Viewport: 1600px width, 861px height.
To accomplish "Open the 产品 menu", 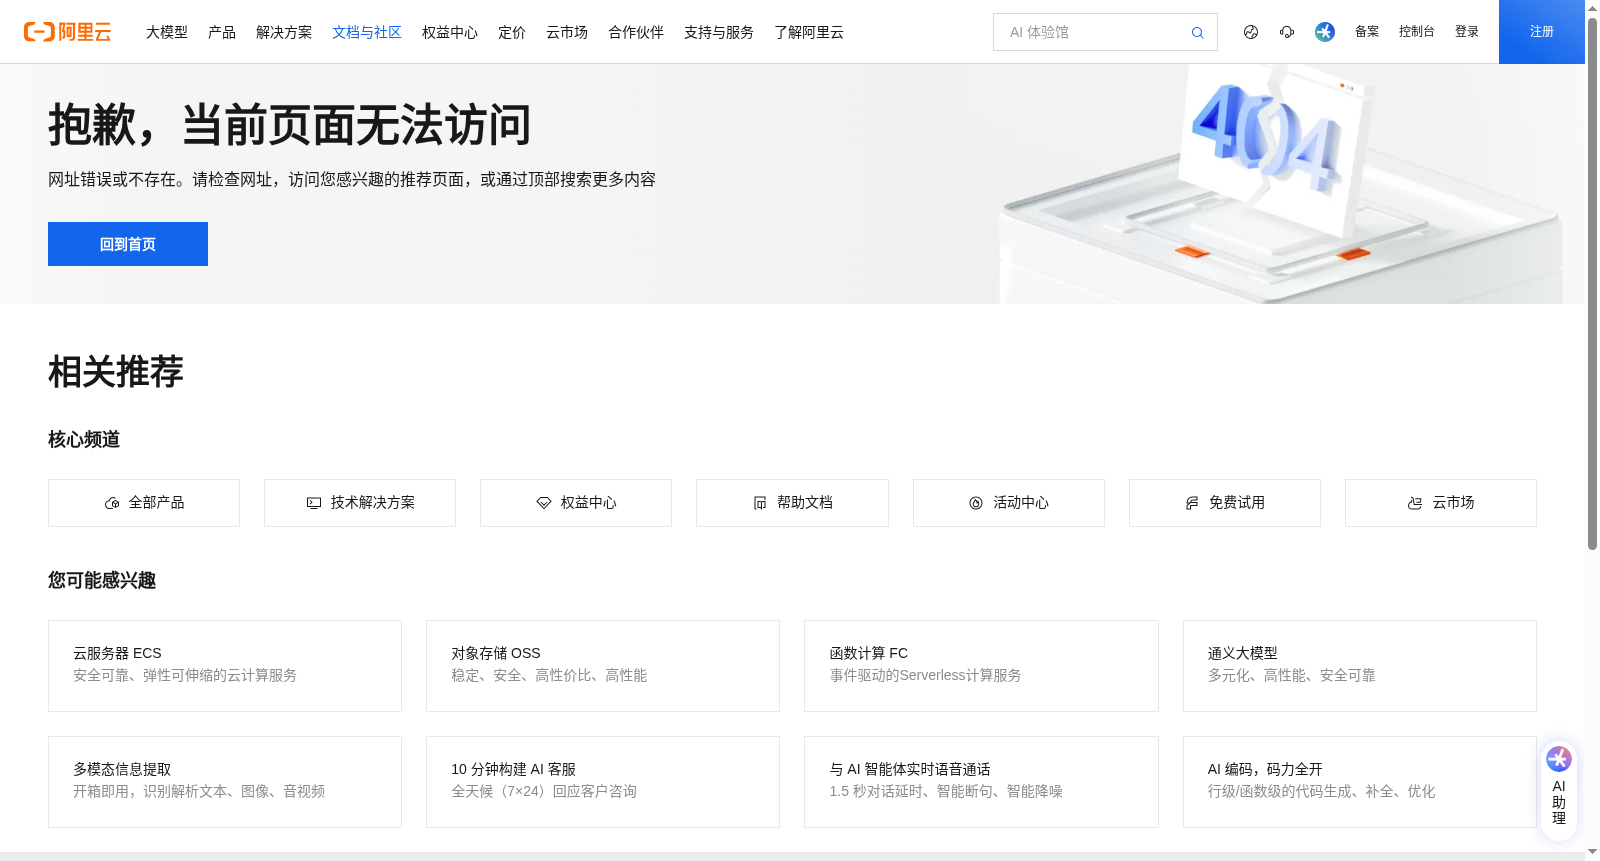I will (222, 32).
